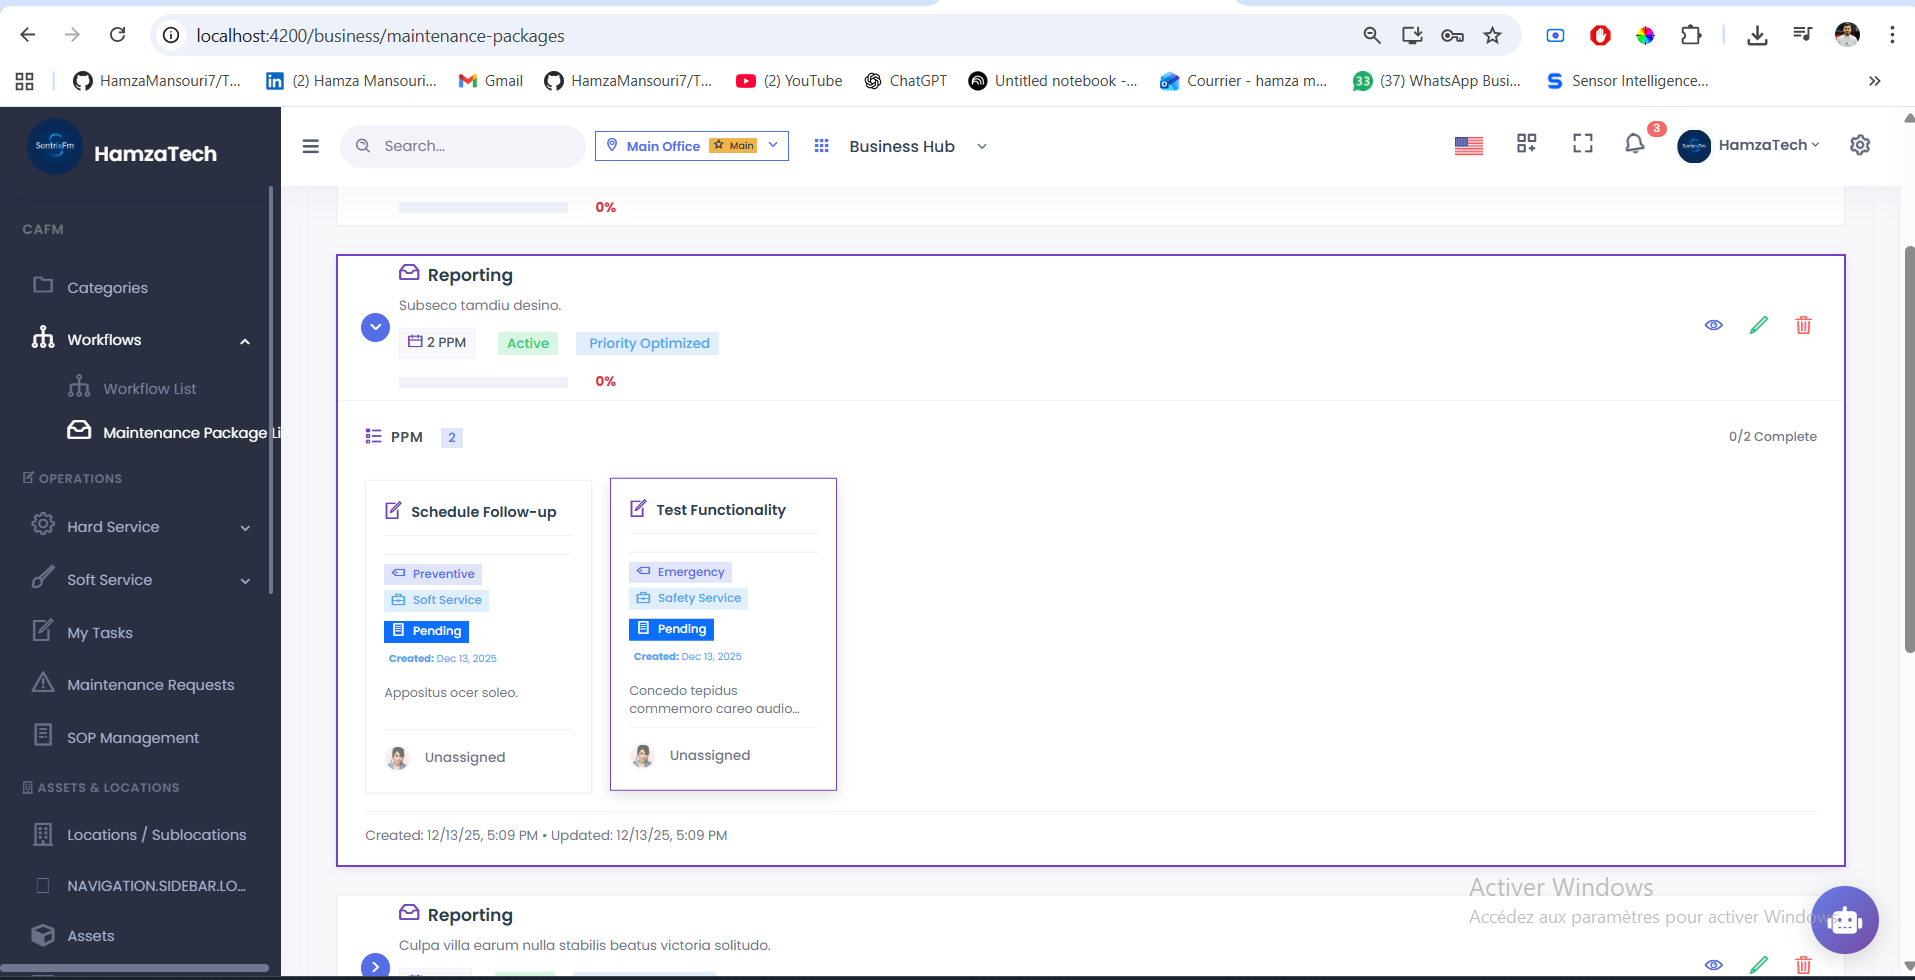Open the notifications bell icon
This screenshot has width=1915, height=980.
1633,145
